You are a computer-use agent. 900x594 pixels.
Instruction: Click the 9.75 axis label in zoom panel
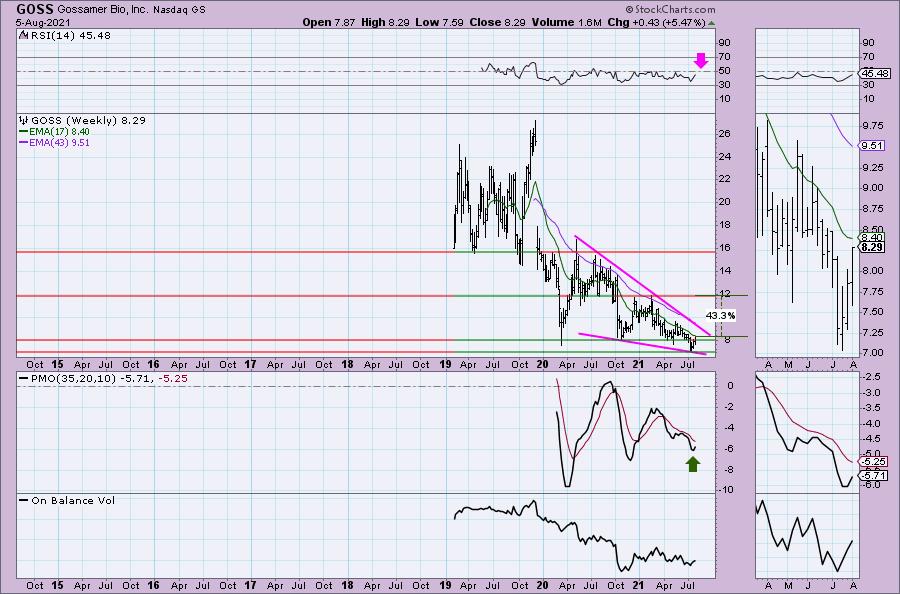pos(872,126)
